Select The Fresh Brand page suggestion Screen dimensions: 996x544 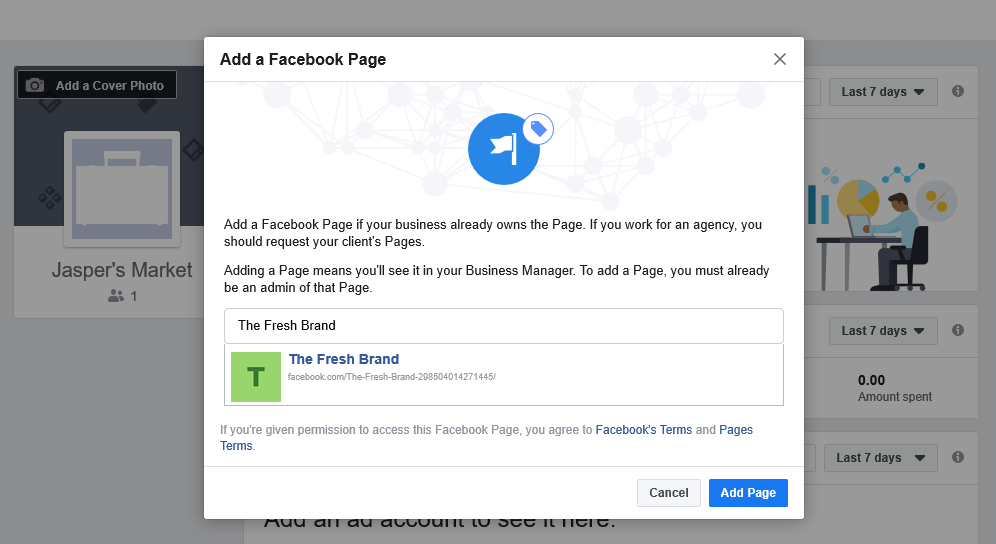[344, 360]
